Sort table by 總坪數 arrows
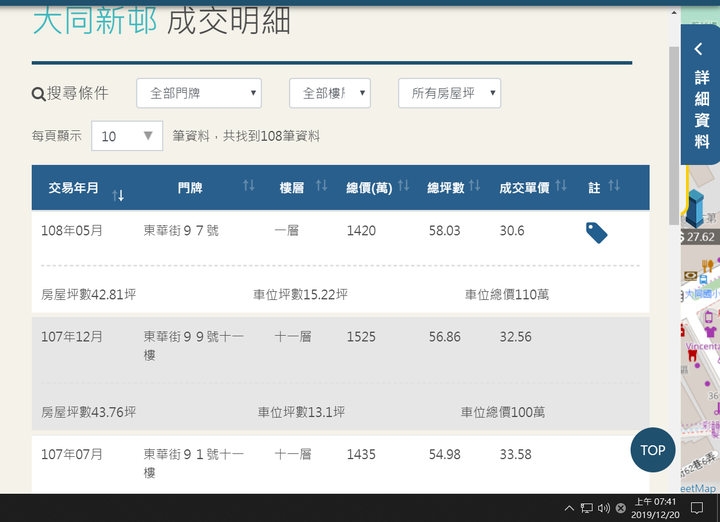 coord(474,185)
